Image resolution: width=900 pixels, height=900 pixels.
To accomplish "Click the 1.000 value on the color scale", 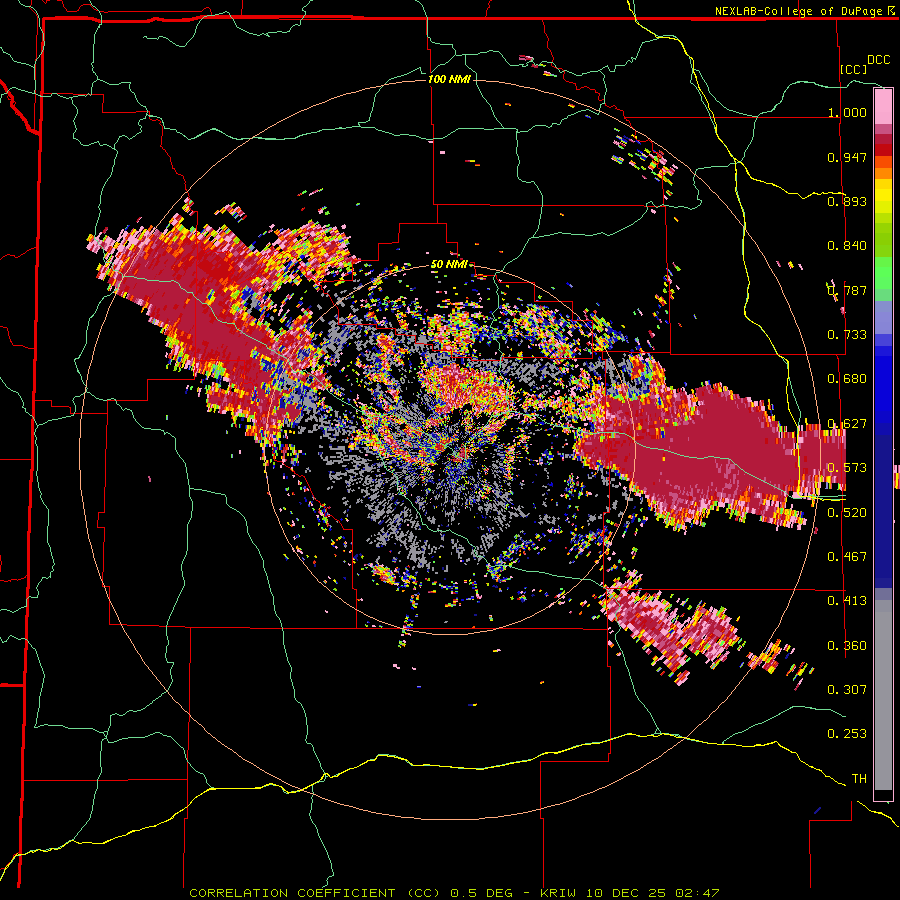I will click(847, 112).
